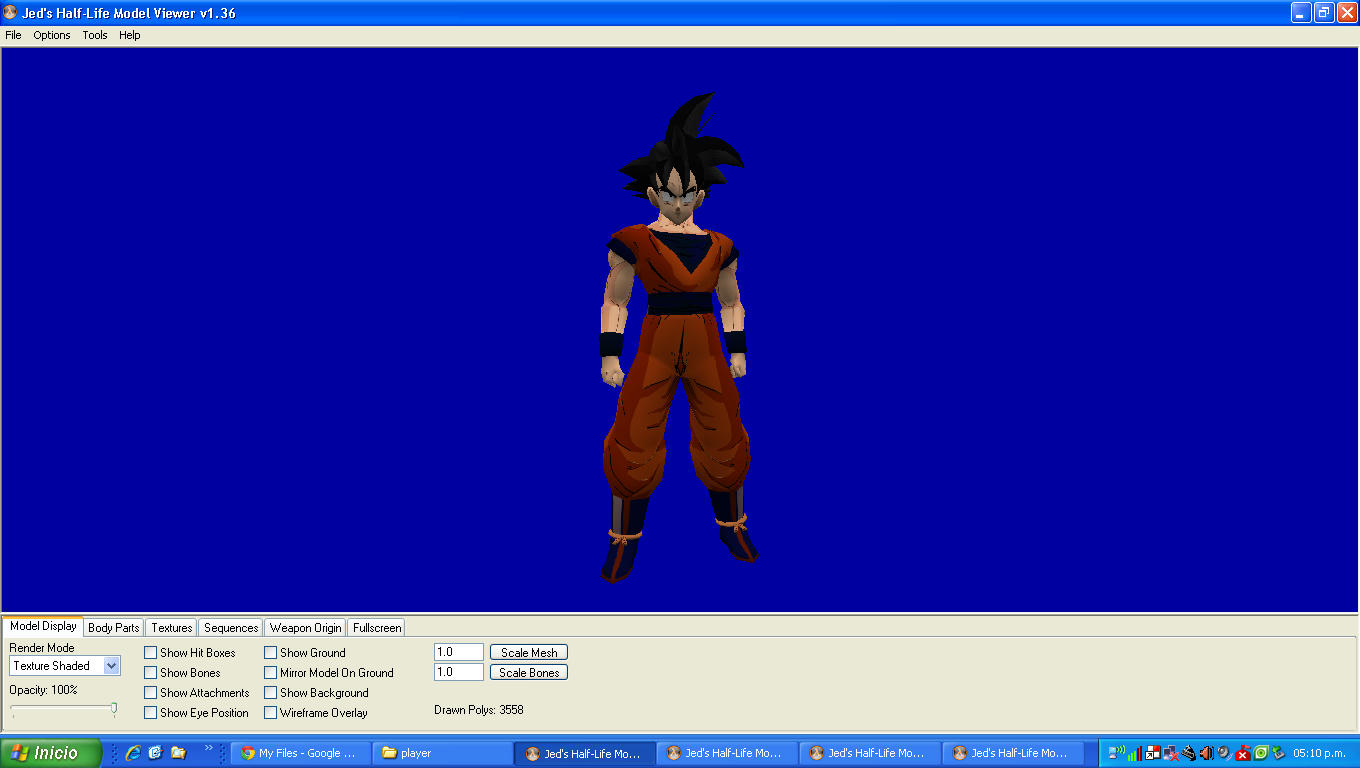Turn on Wireframe Overlay checkbox

271,713
